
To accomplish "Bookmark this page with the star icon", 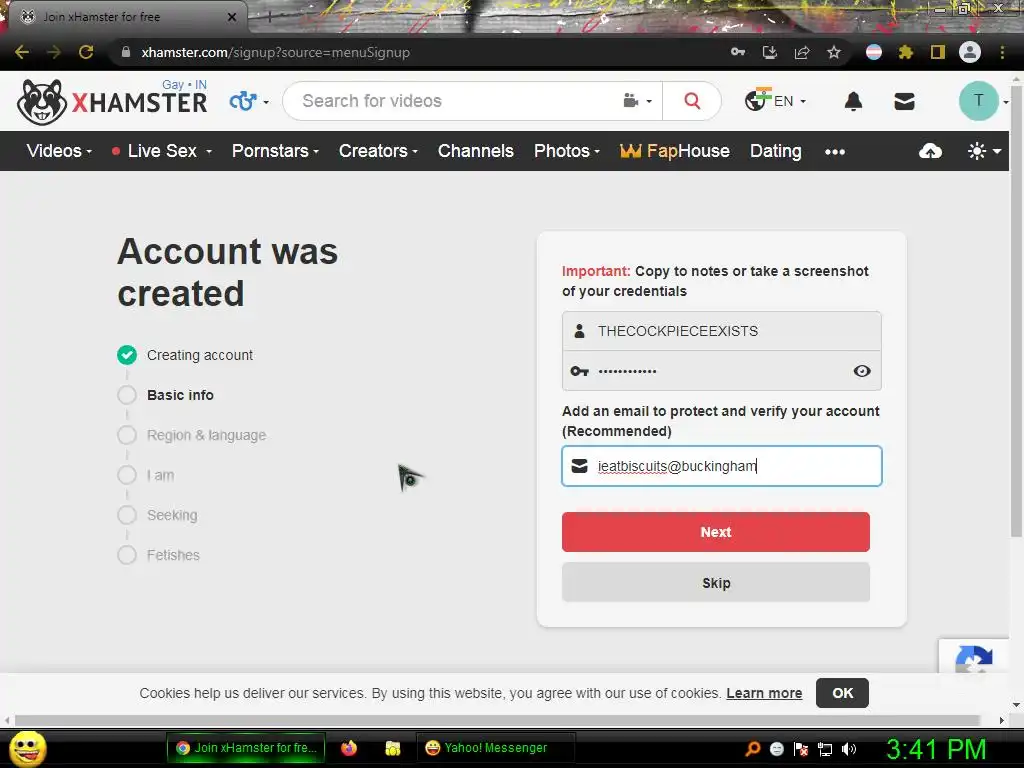I will click(x=834, y=52).
